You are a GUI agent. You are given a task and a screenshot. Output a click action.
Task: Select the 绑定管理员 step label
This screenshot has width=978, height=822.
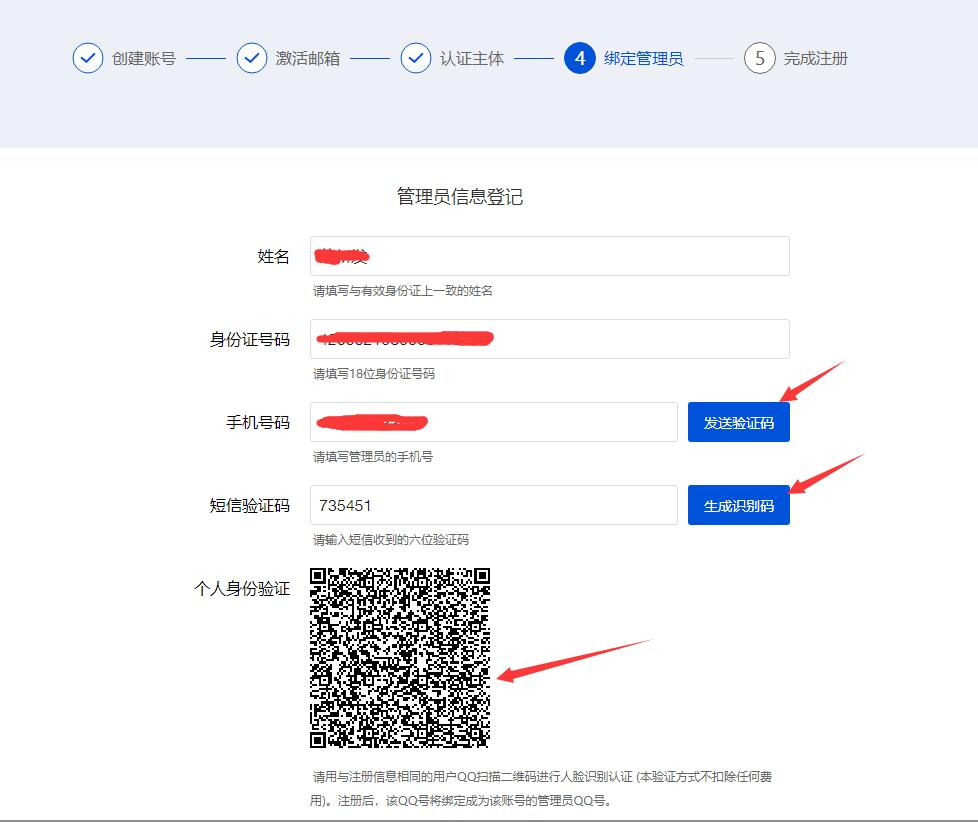pyautogui.click(x=643, y=58)
